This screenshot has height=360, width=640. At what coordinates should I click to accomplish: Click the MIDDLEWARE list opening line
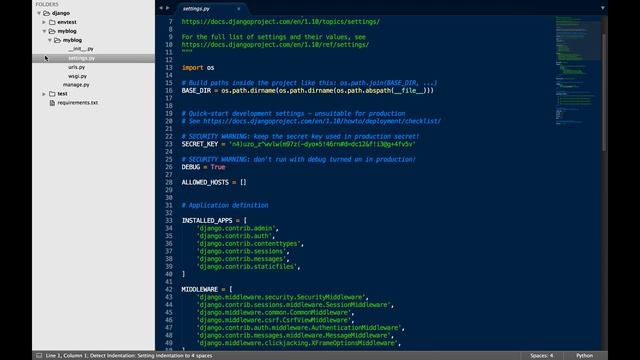(207, 289)
